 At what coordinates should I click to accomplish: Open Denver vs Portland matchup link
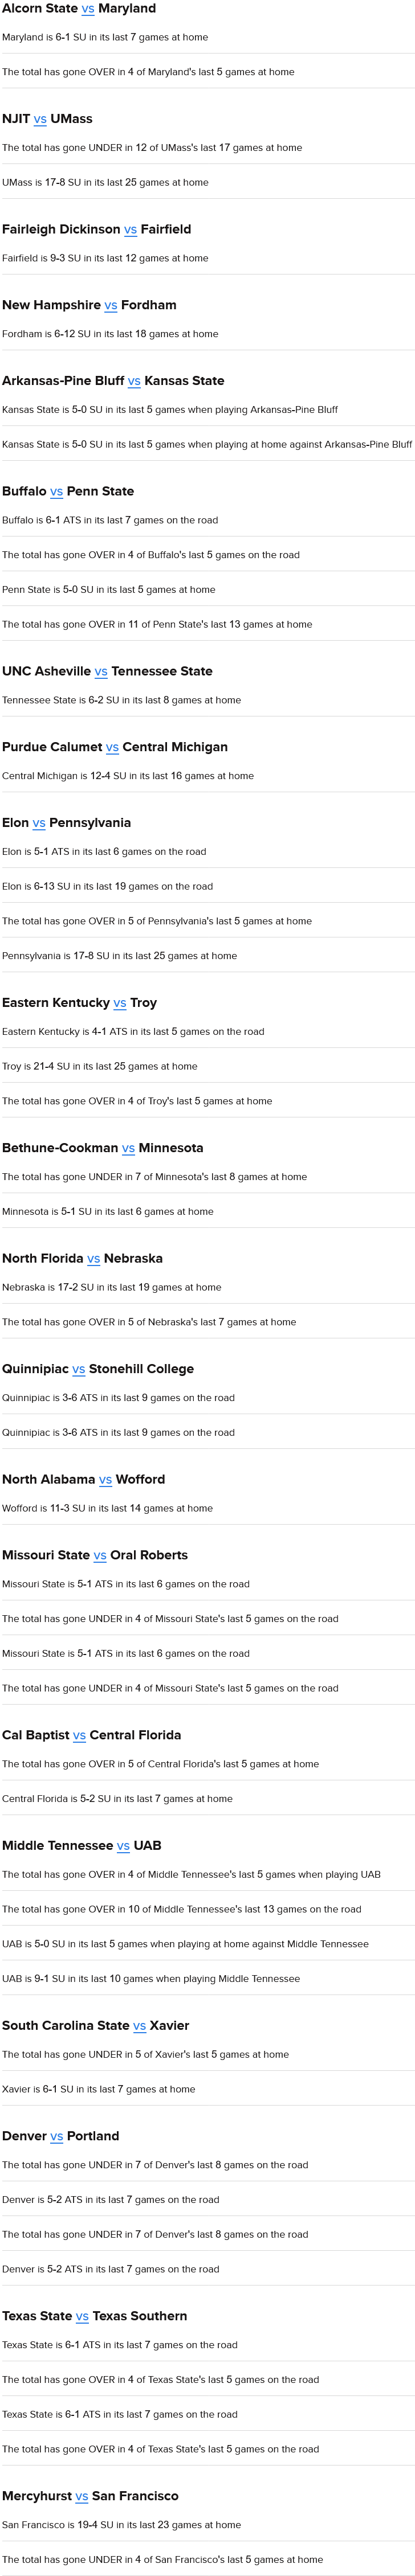click(57, 2136)
